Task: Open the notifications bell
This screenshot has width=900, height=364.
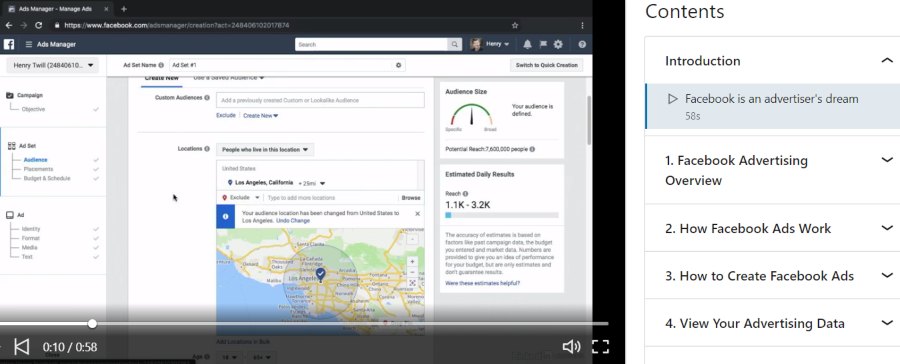Action: (527, 44)
